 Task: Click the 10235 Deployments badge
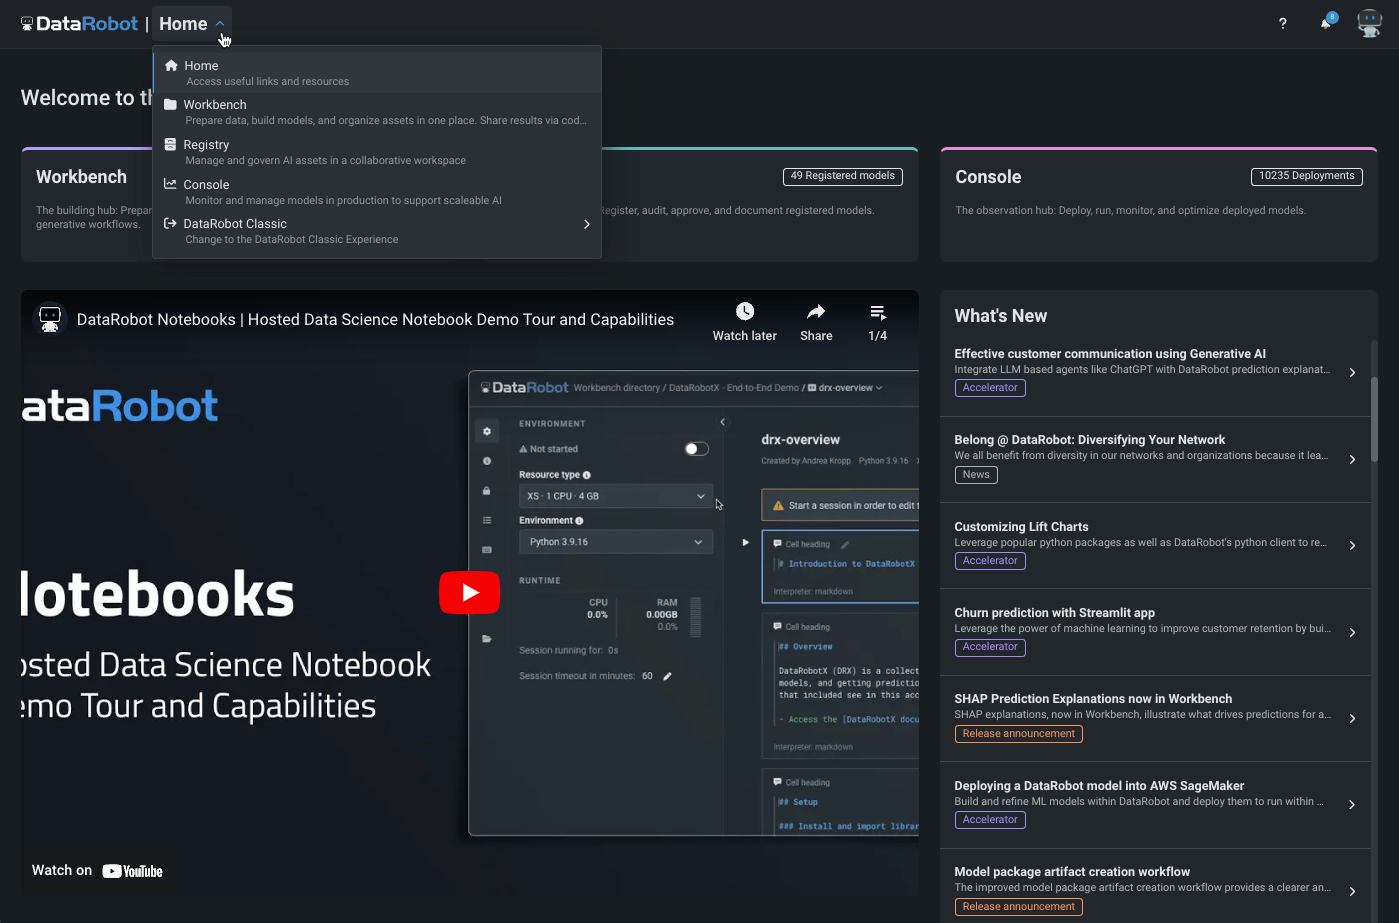1306,176
